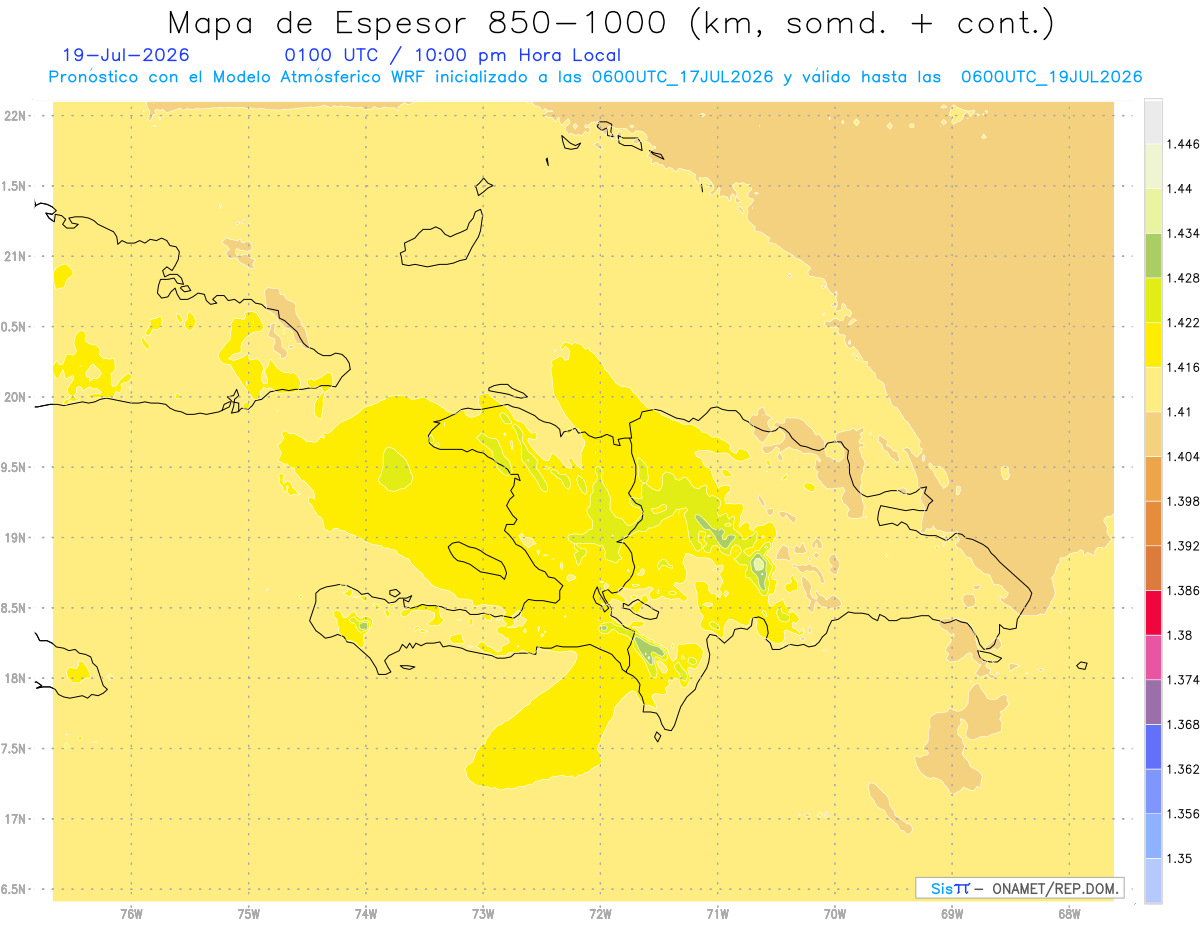Click legend value '1.422'
Viewport: 1200px width, 927px height.
(1184, 323)
